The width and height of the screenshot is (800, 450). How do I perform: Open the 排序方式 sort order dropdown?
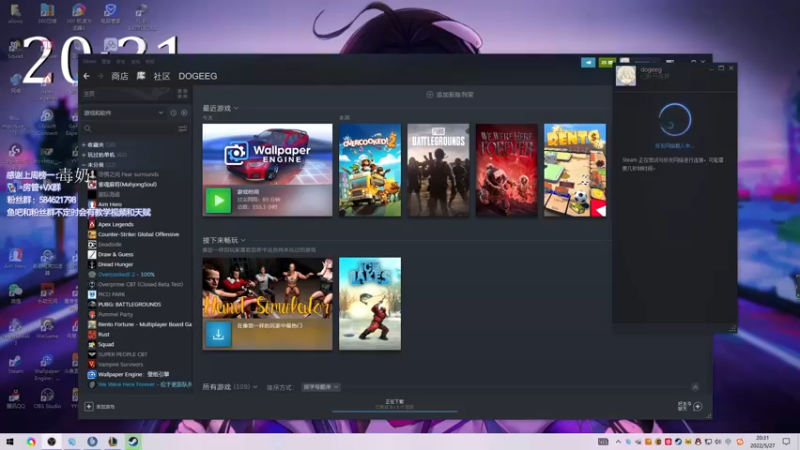point(320,387)
